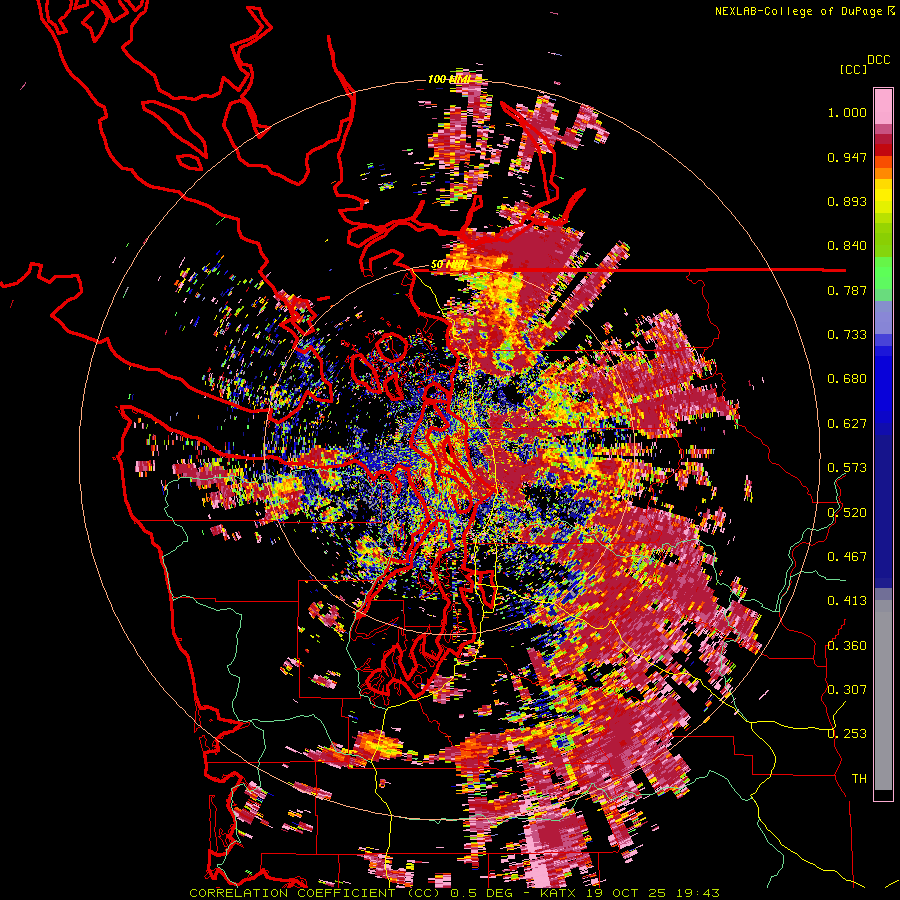900x900 pixels.
Task: Pick the bright green swatch on the color bar
Action: (883, 273)
